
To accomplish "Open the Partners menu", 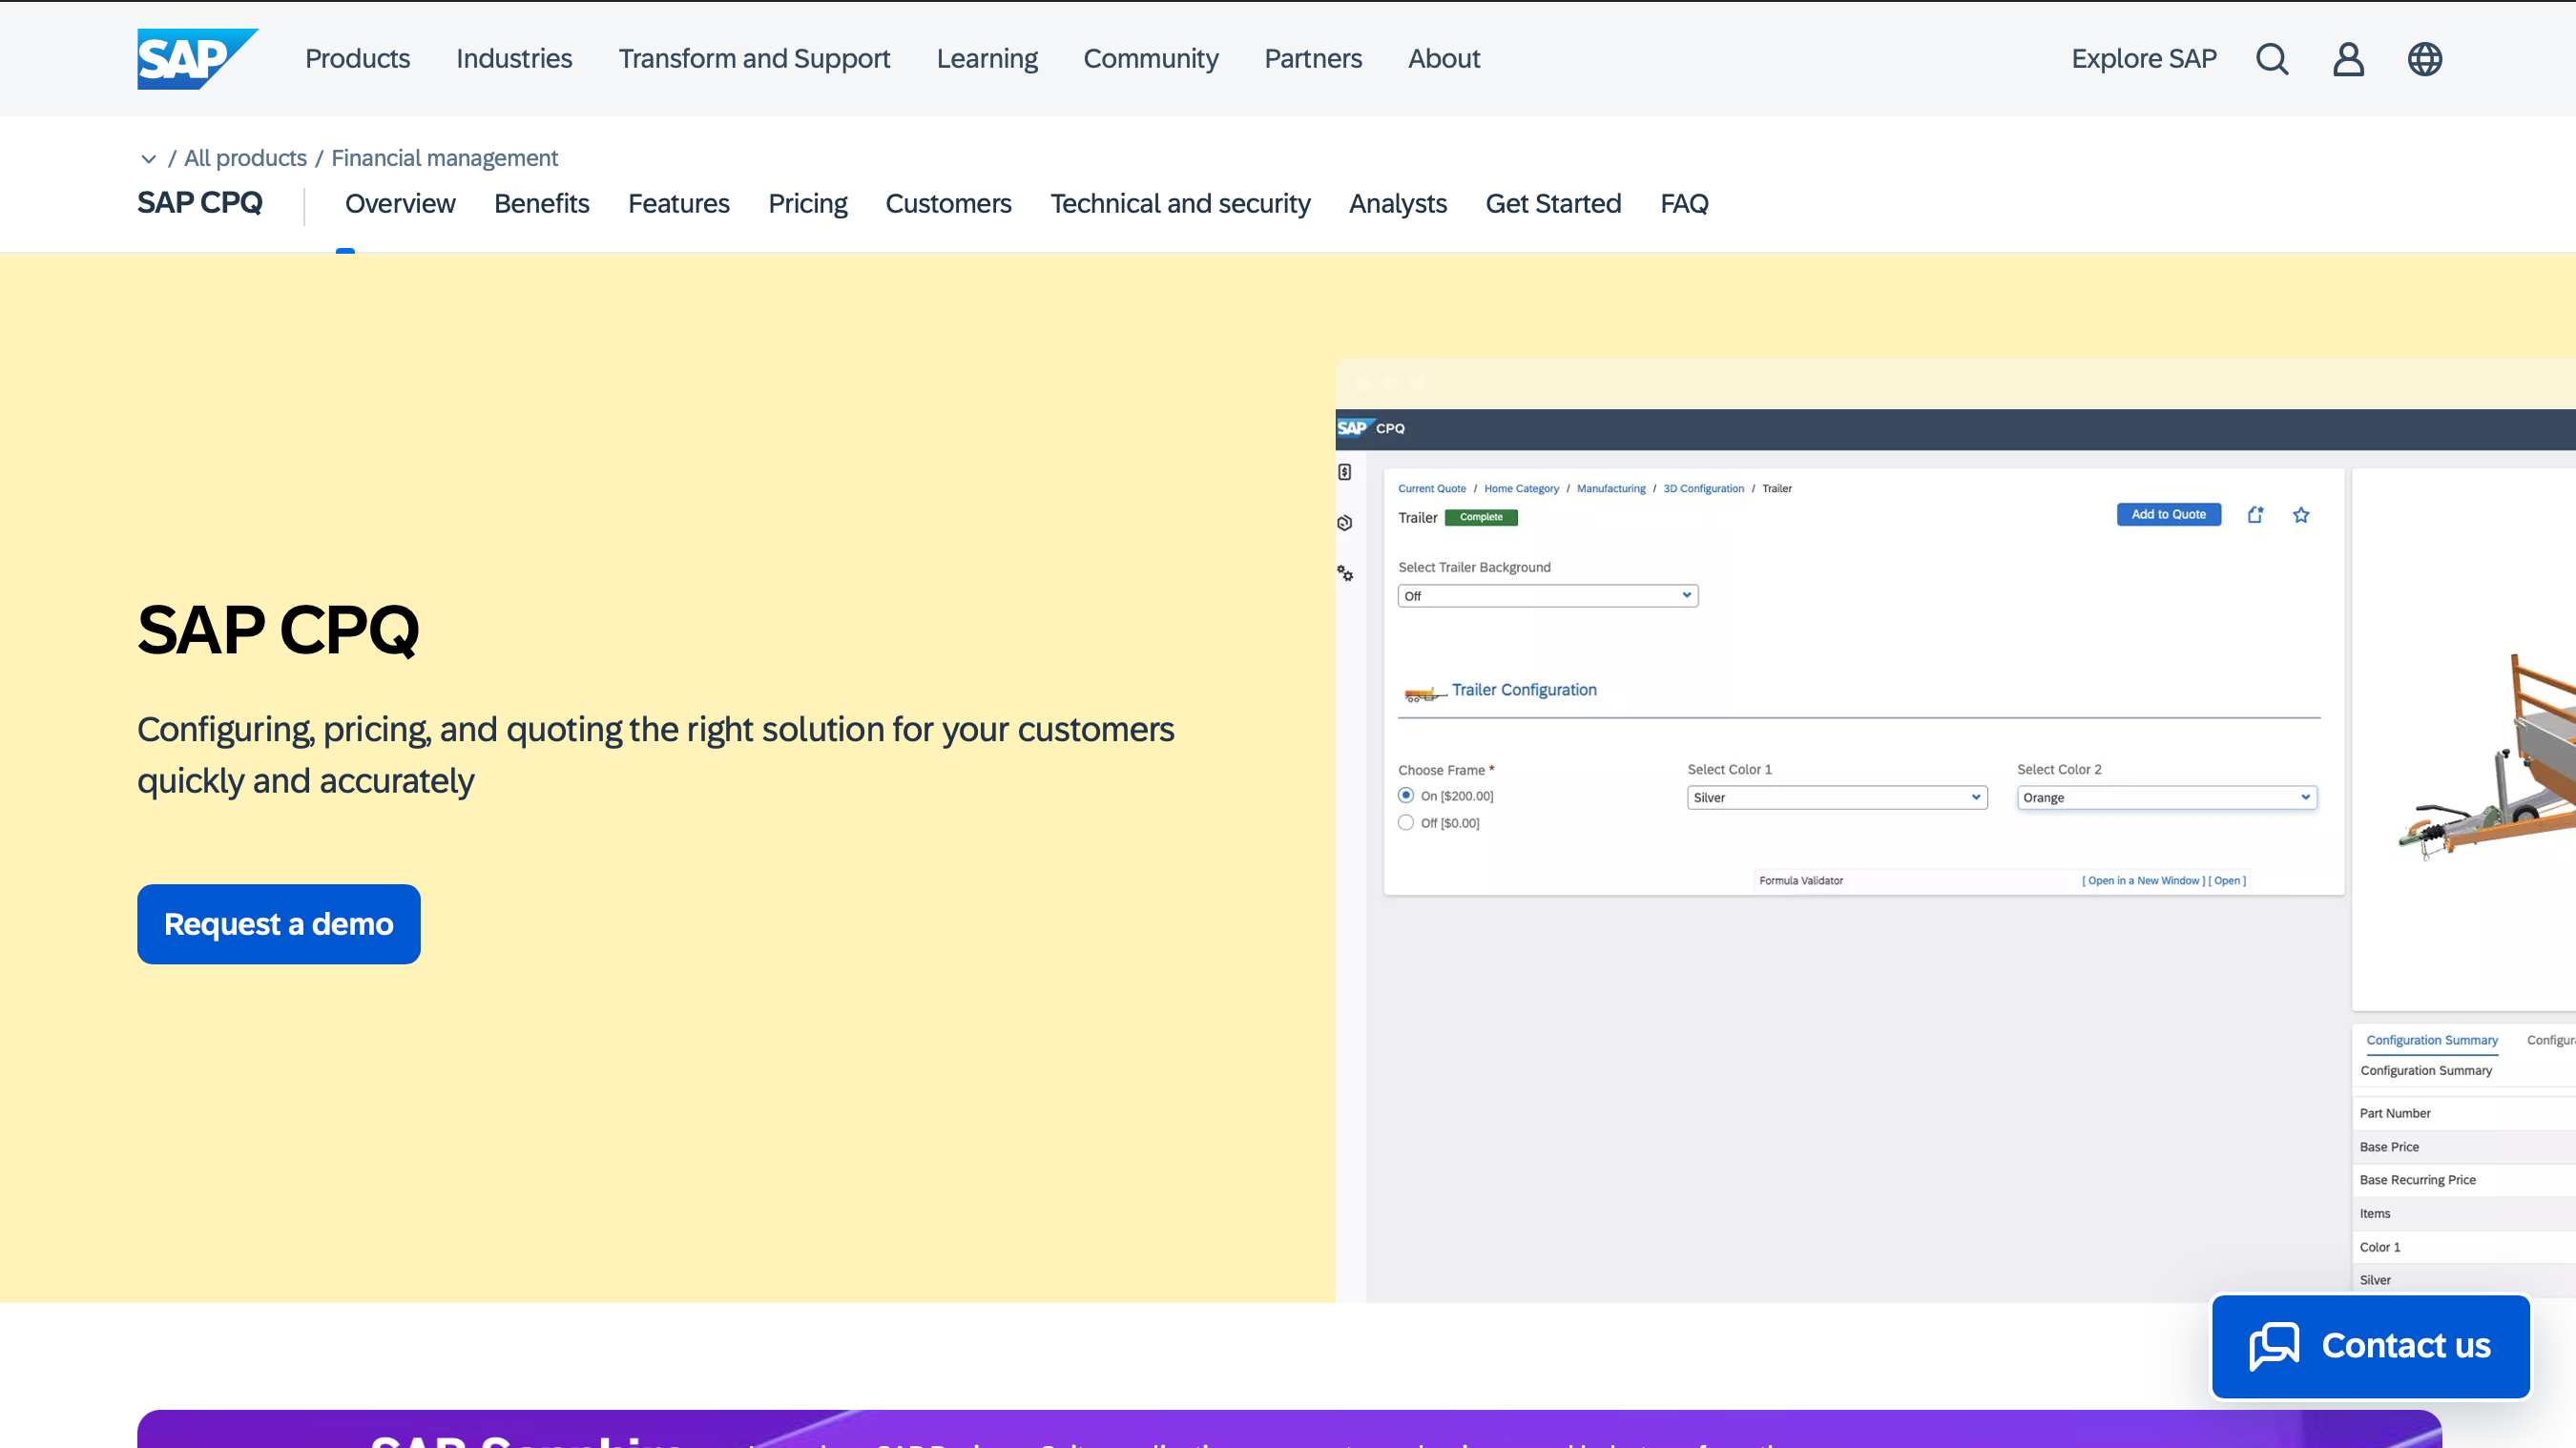I will coord(1313,59).
